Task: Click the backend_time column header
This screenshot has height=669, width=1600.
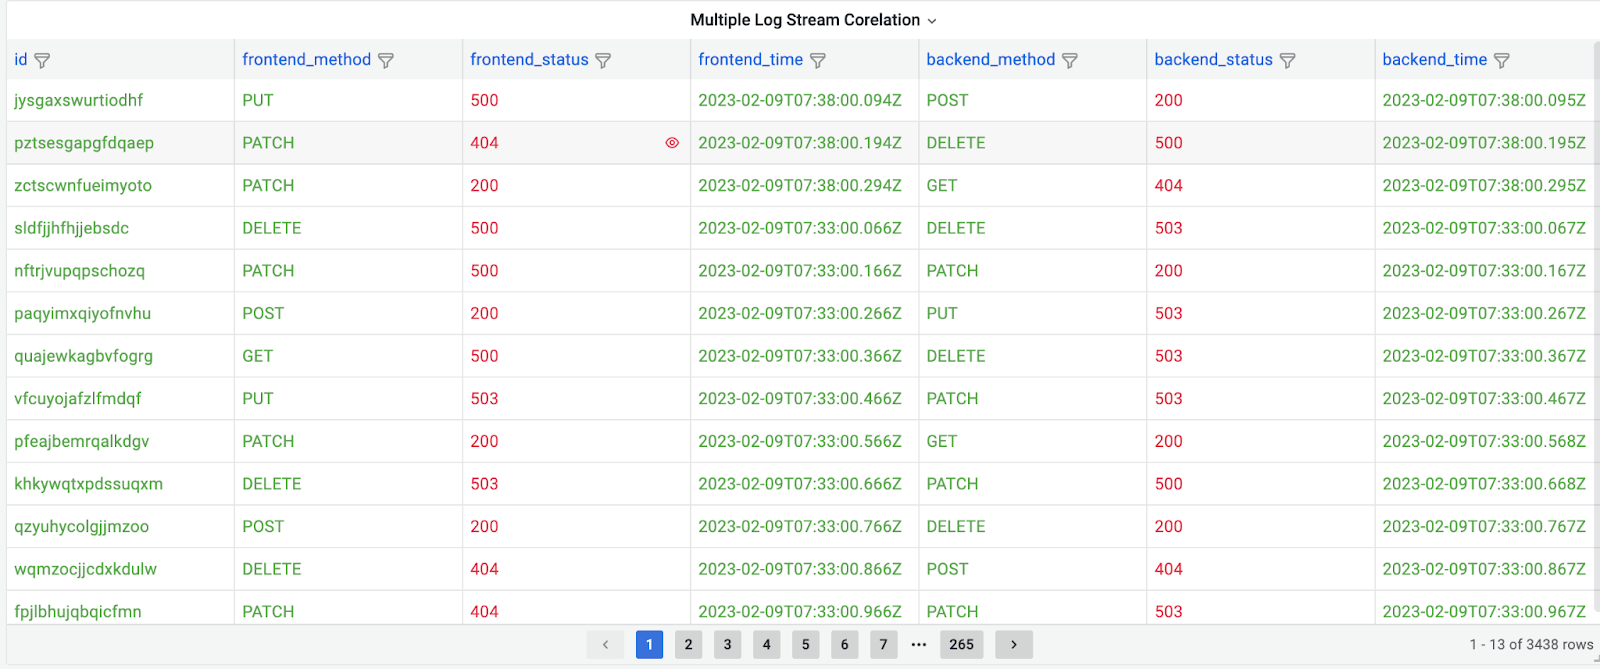Action: 1434,60
